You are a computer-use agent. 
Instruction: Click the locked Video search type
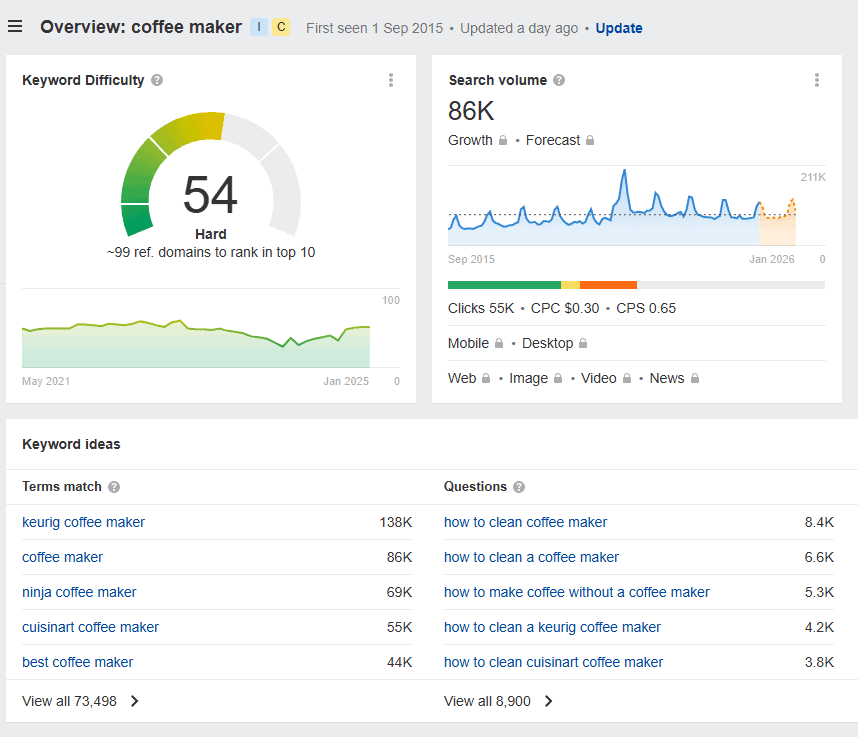(x=627, y=377)
